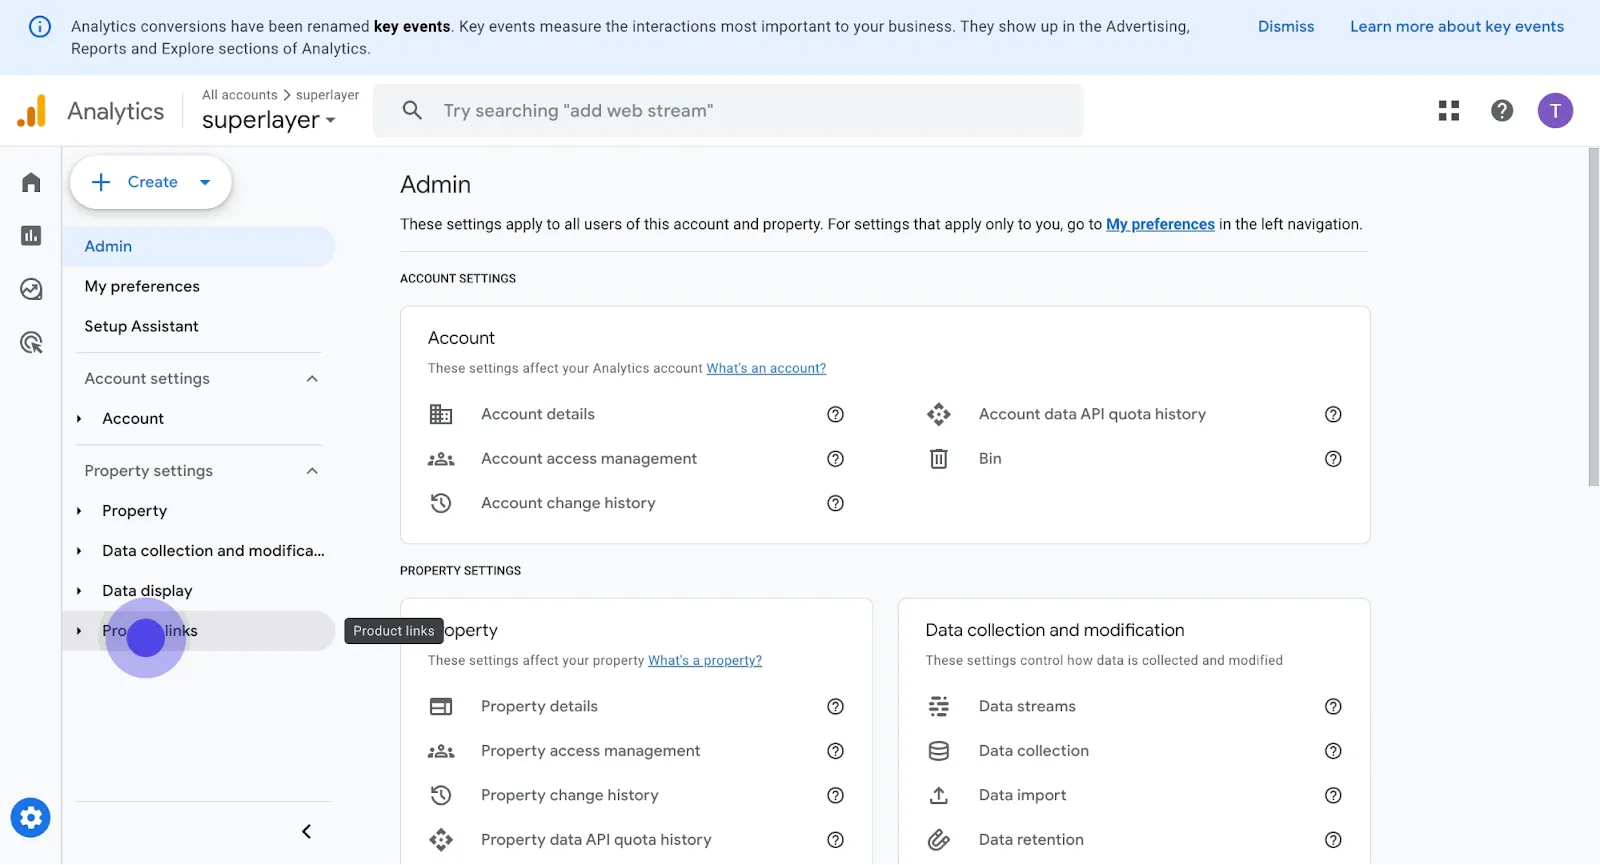Image resolution: width=1600 pixels, height=865 pixels.
Task: Click the Bin trash icon
Action: tap(939, 459)
